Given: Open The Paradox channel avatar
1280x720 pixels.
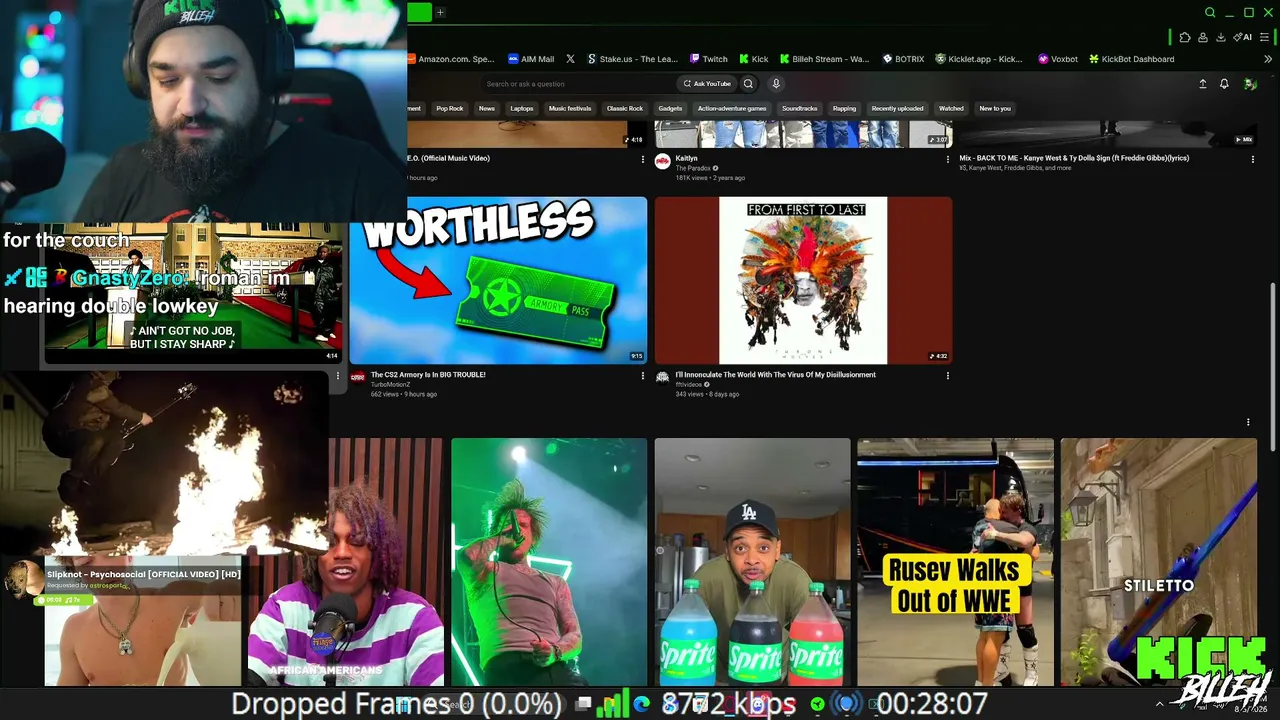Looking at the screenshot, I should click(x=662, y=161).
